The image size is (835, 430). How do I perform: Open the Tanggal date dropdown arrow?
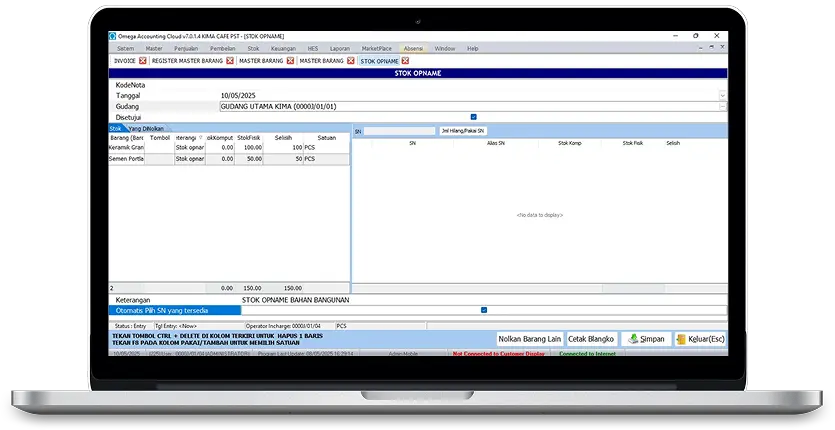[x=723, y=95]
